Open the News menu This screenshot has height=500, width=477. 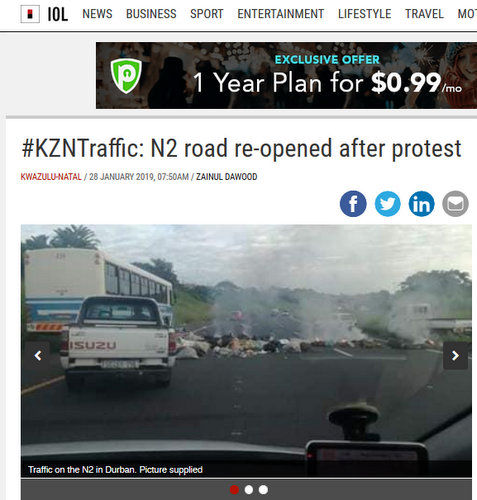pos(97,14)
